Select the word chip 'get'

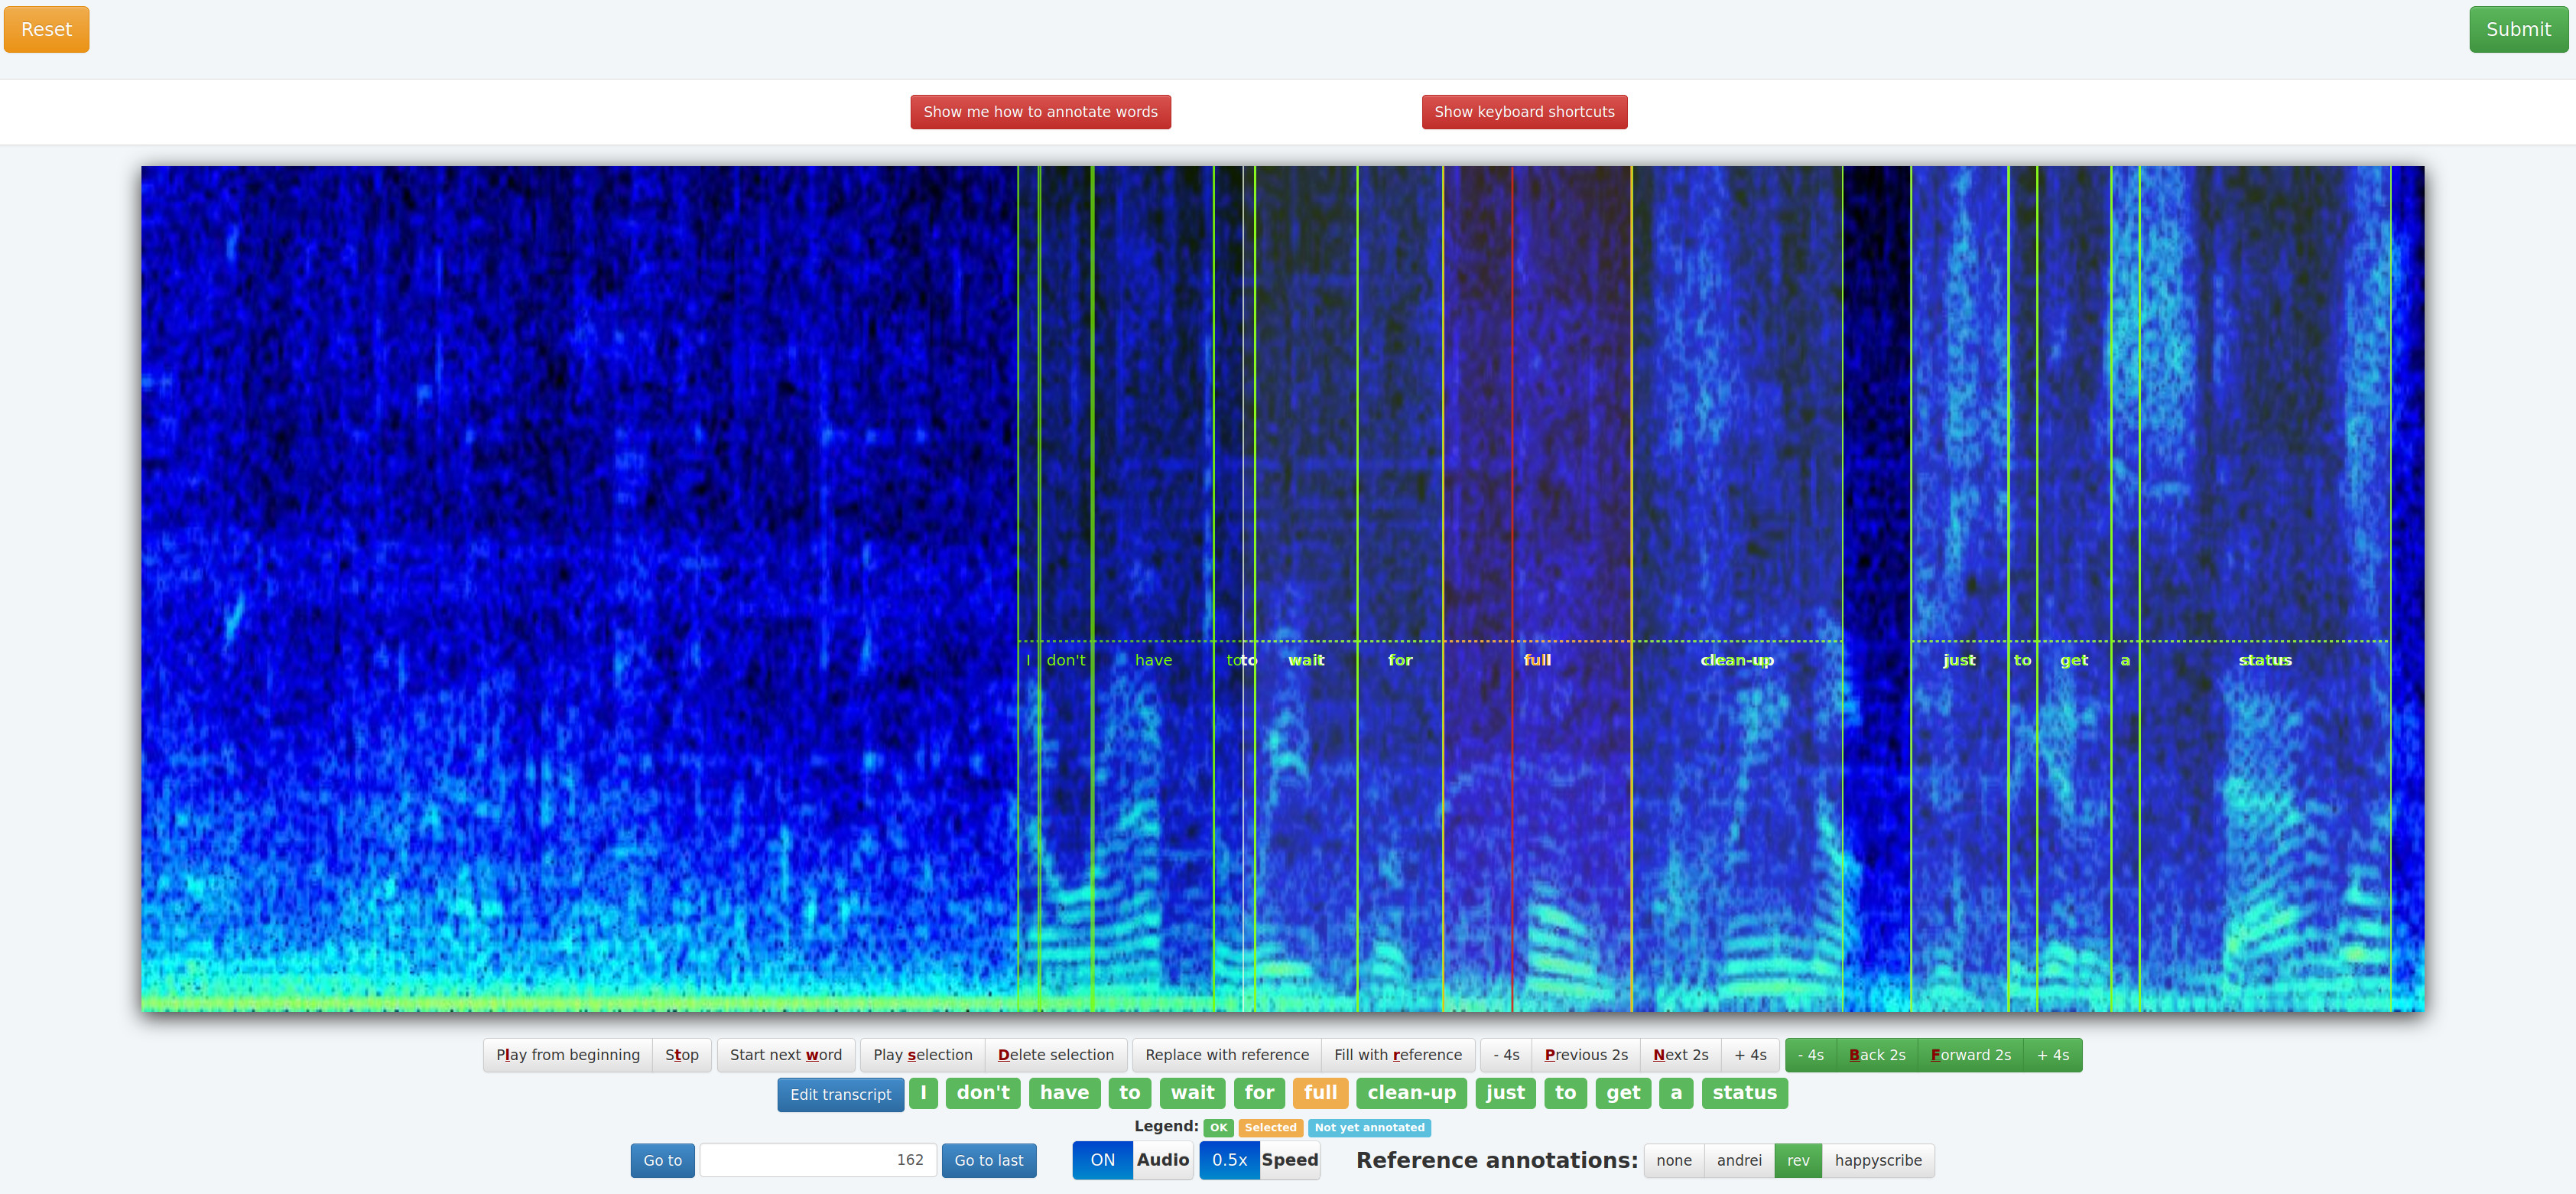click(x=1623, y=1093)
